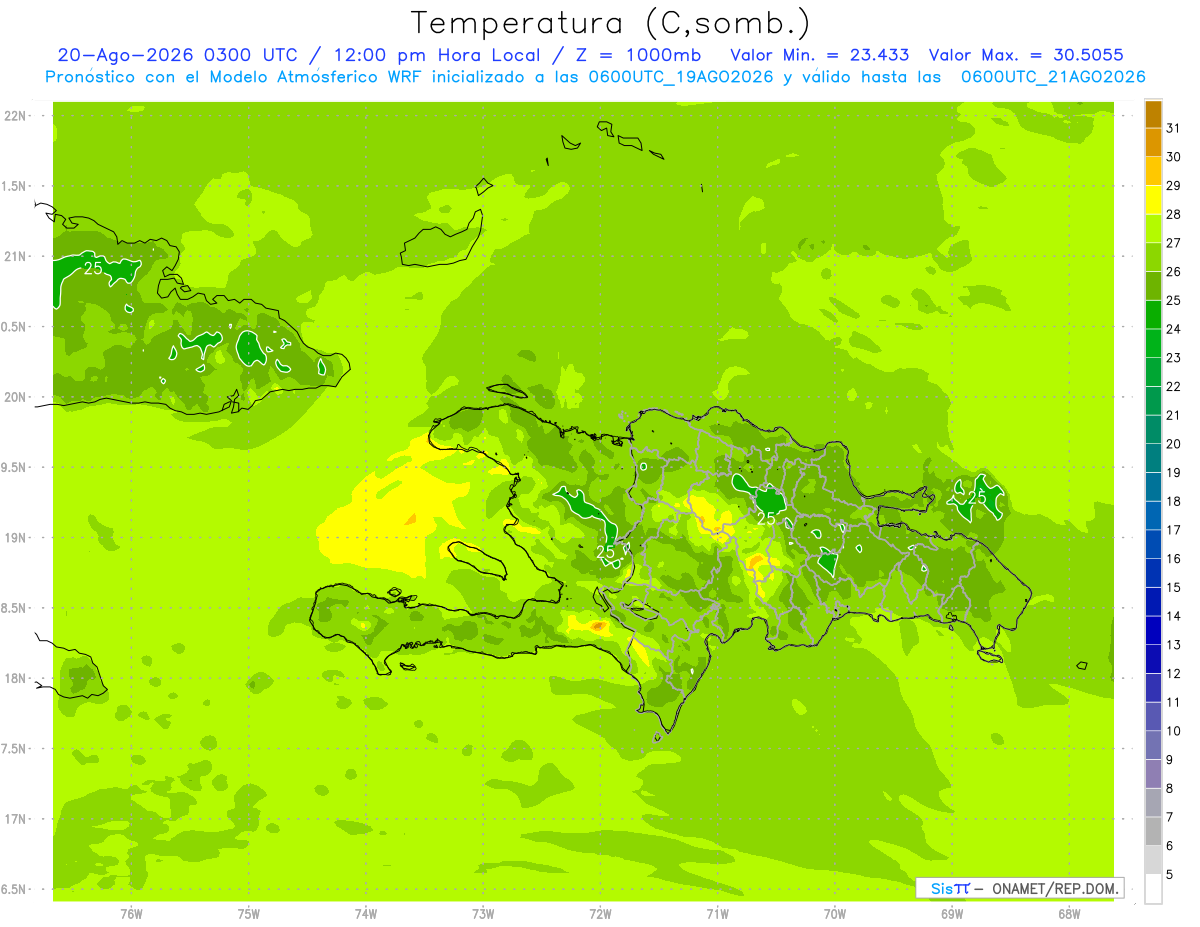The width and height of the screenshot is (1200, 927).
Task: Select the purple legend swatch between 8 and 9
Action: coord(1153,774)
